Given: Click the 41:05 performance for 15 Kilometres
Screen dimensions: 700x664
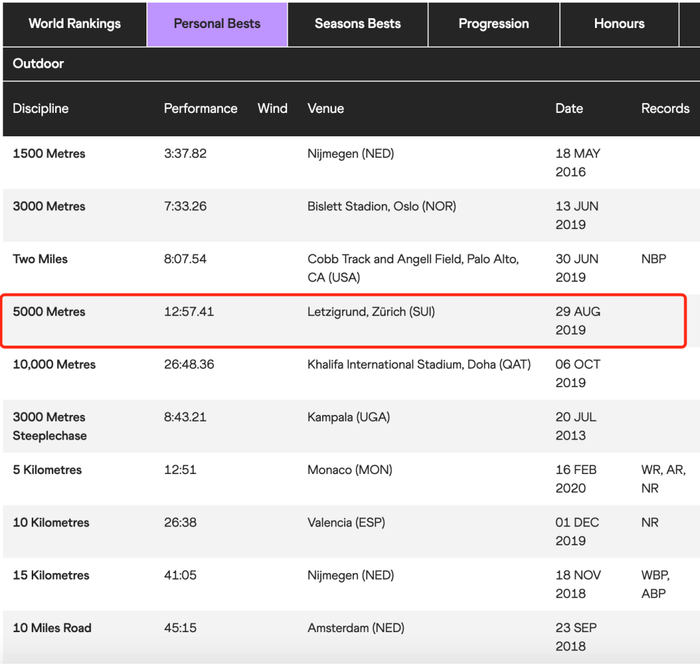Looking at the screenshot, I should (180, 575).
